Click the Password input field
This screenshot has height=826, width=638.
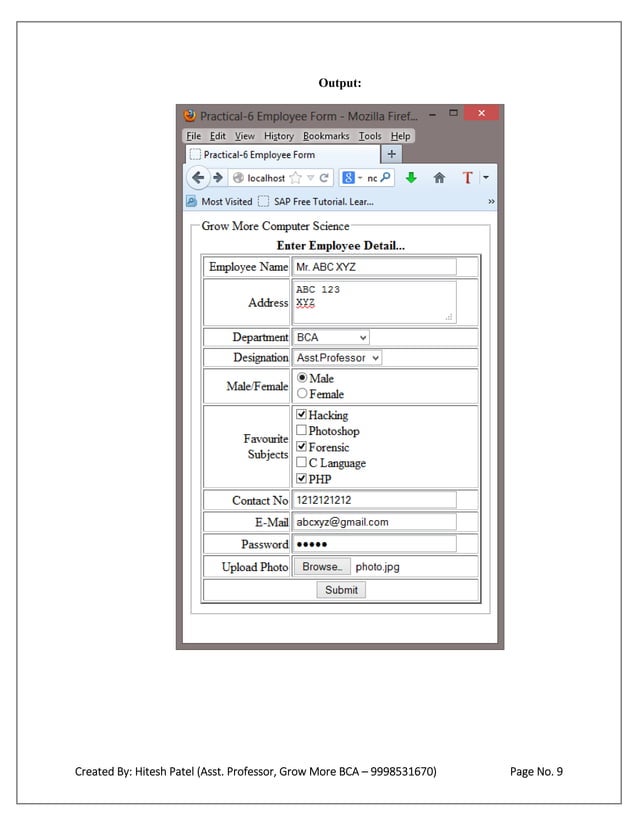[374, 544]
